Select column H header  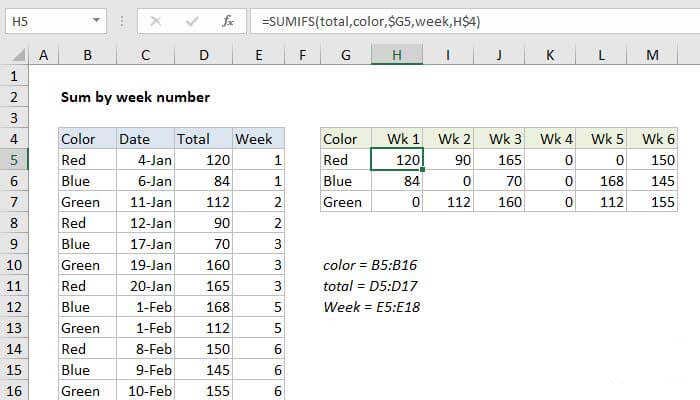(x=397, y=56)
